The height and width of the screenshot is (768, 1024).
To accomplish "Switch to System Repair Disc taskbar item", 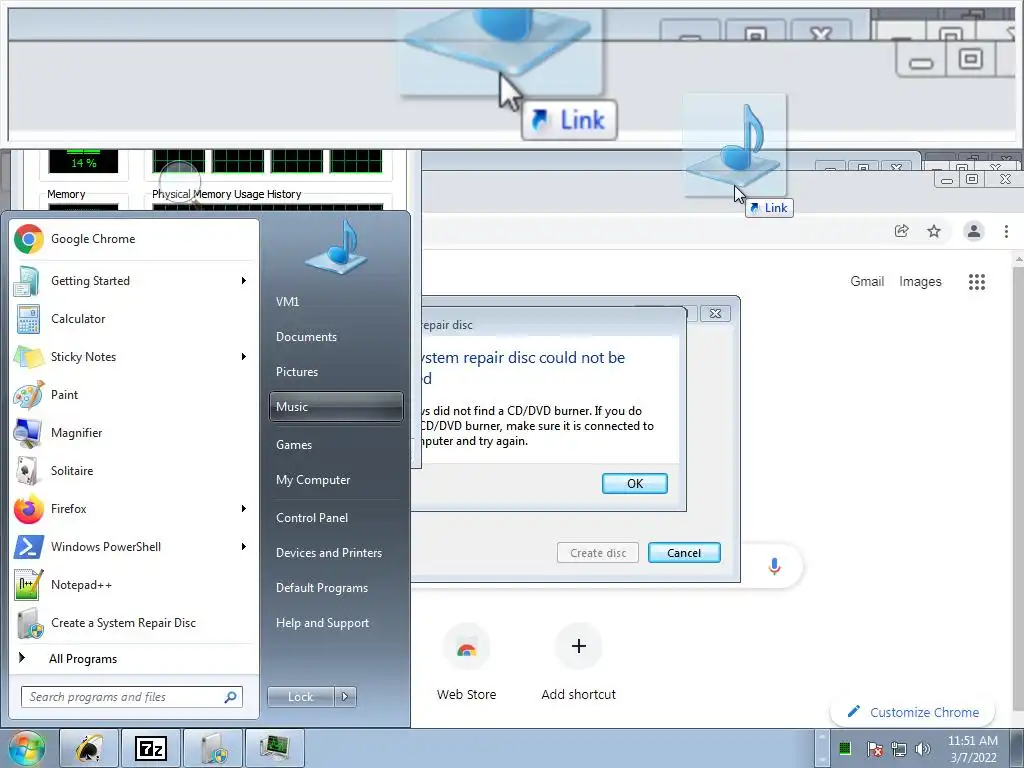I will click(213, 748).
